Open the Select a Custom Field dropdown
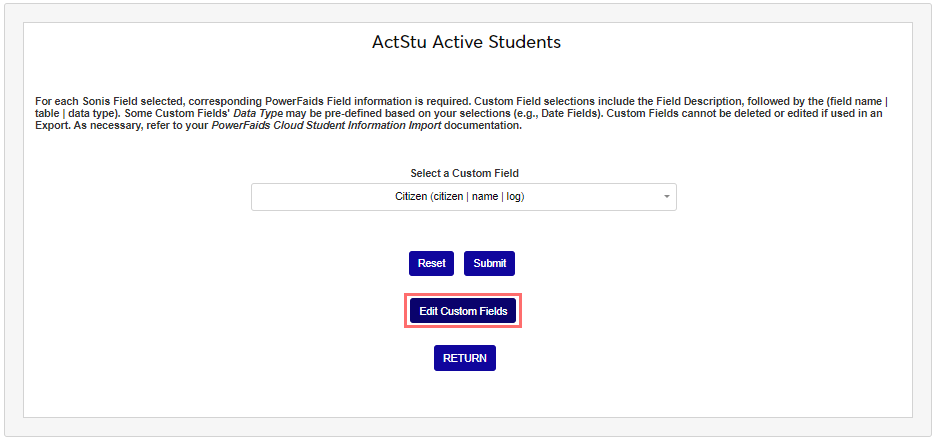 (463, 197)
